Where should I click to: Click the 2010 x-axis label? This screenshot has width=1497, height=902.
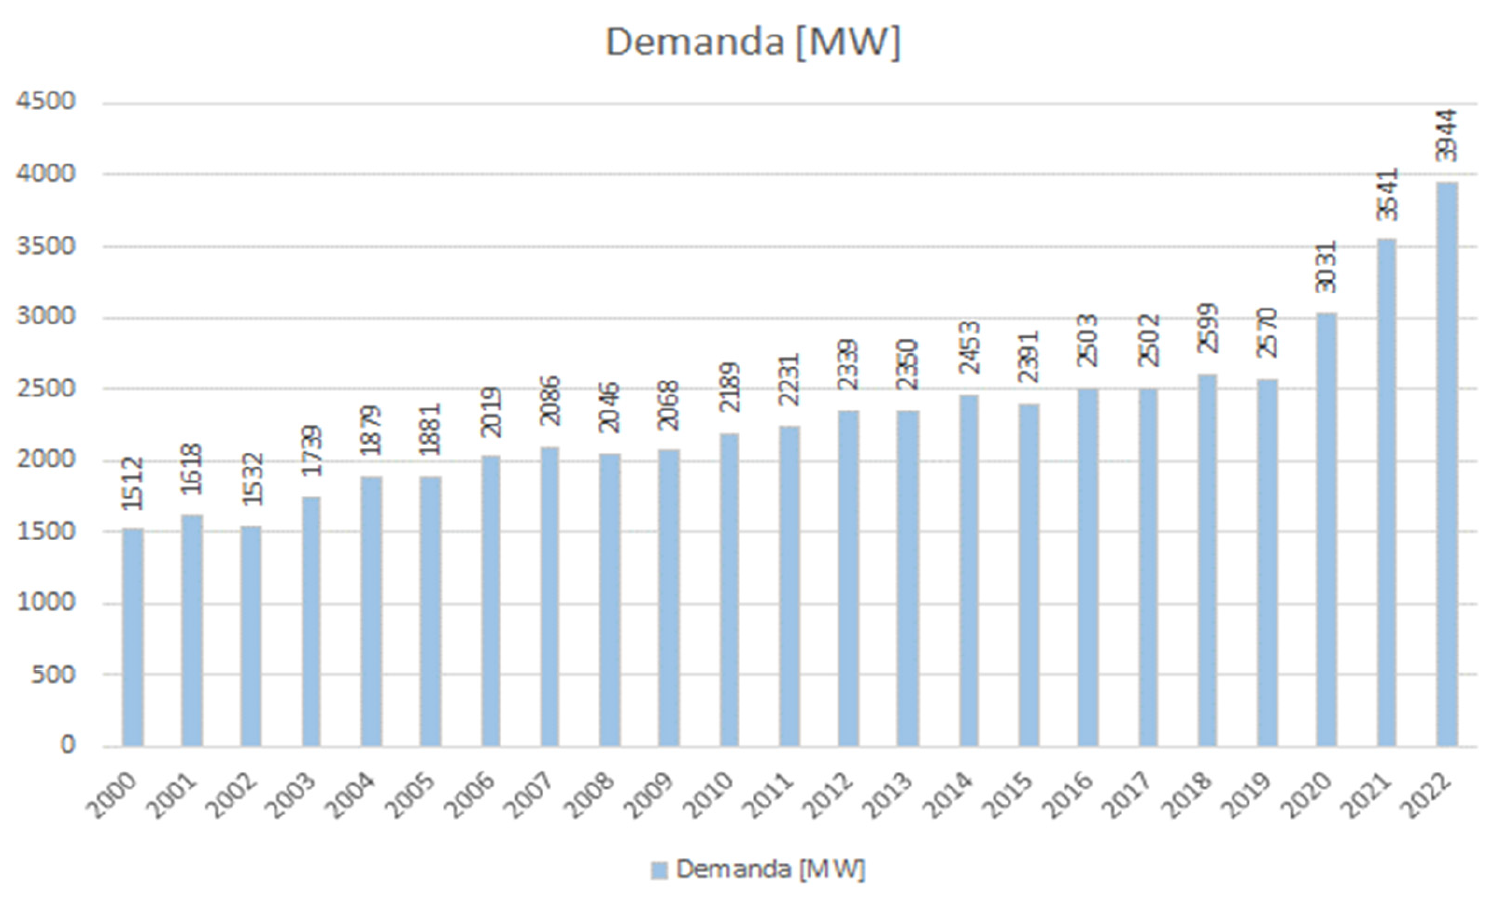pos(711,794)
